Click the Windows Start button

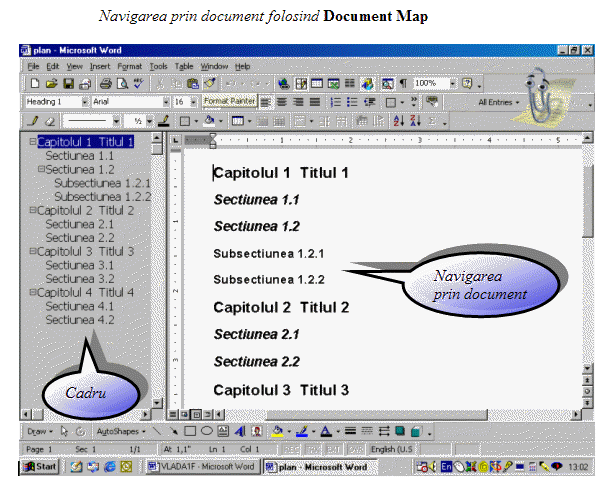pyautogui.click(x=39, y=466)
